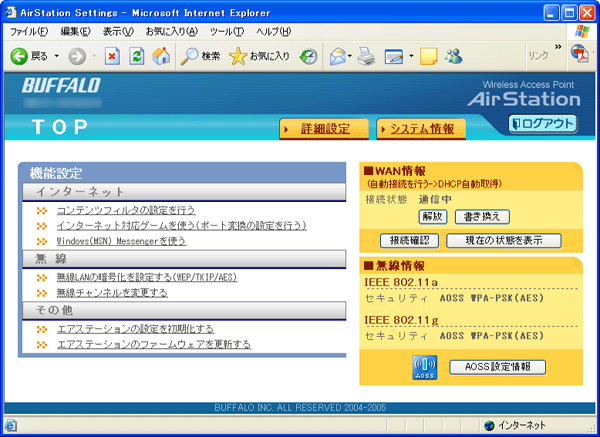The height and width of the screenshot is (437, 600).
Task: Click the IE page icon in title bar
Action: [x=10, y=13]
